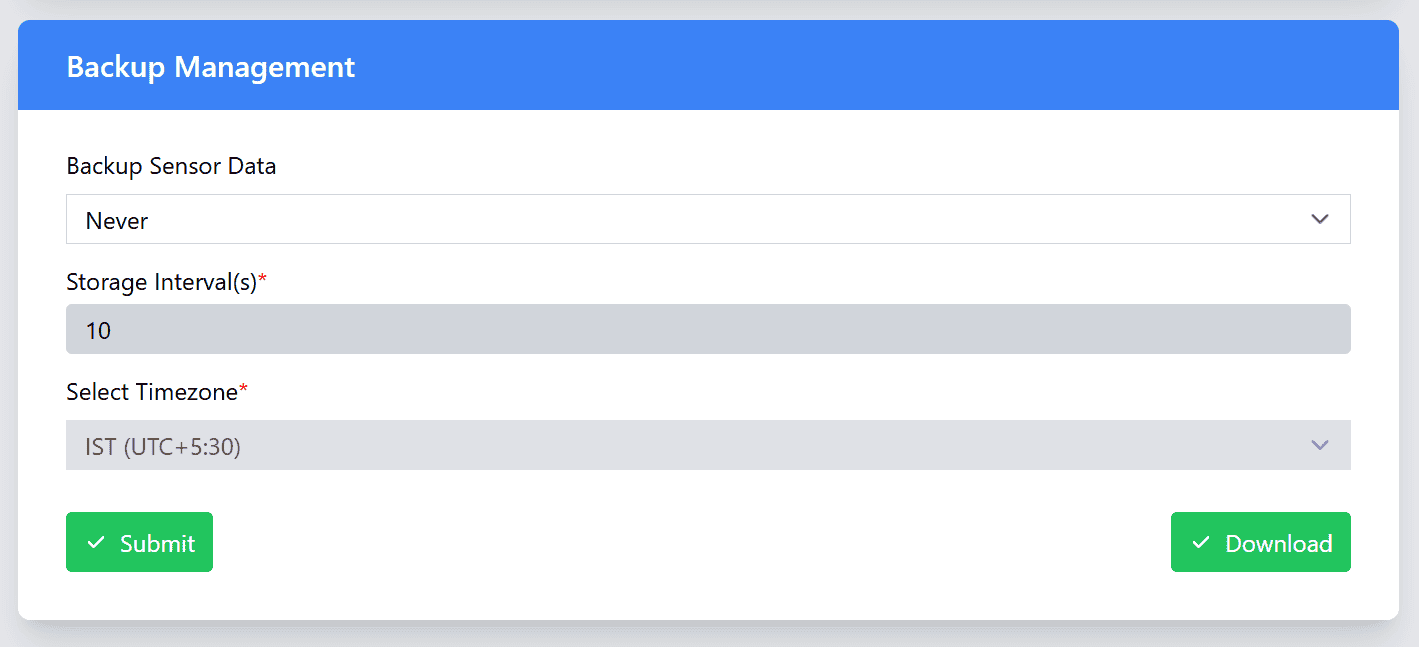
Task: Click the Backup Management header title
Action: click(x=210, y=67)
